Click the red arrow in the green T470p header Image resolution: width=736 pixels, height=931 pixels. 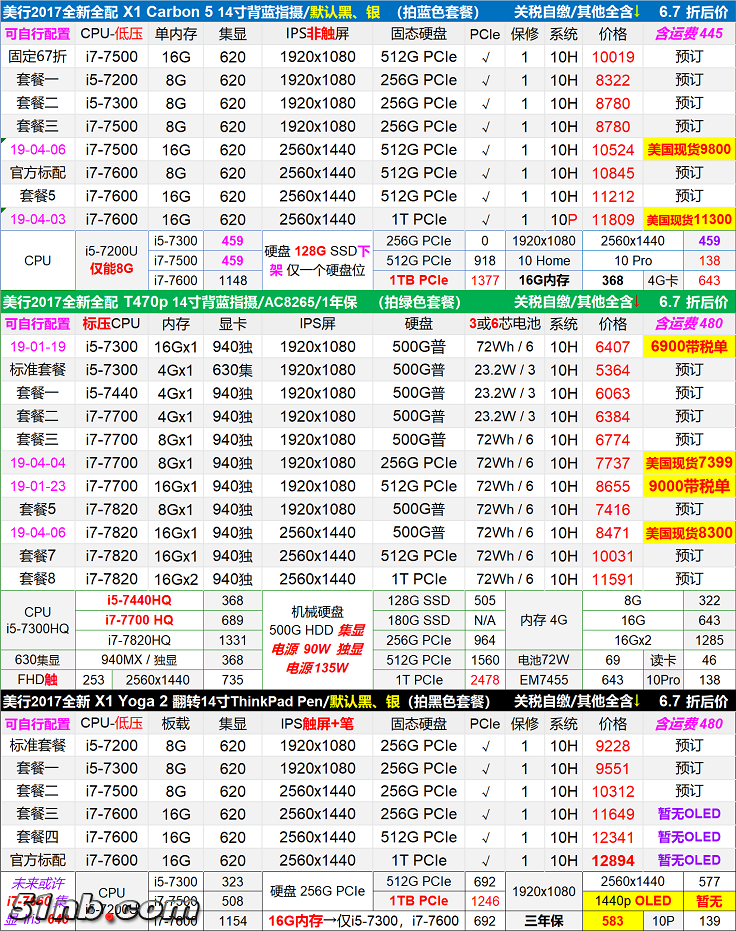[x=638, y=301]
